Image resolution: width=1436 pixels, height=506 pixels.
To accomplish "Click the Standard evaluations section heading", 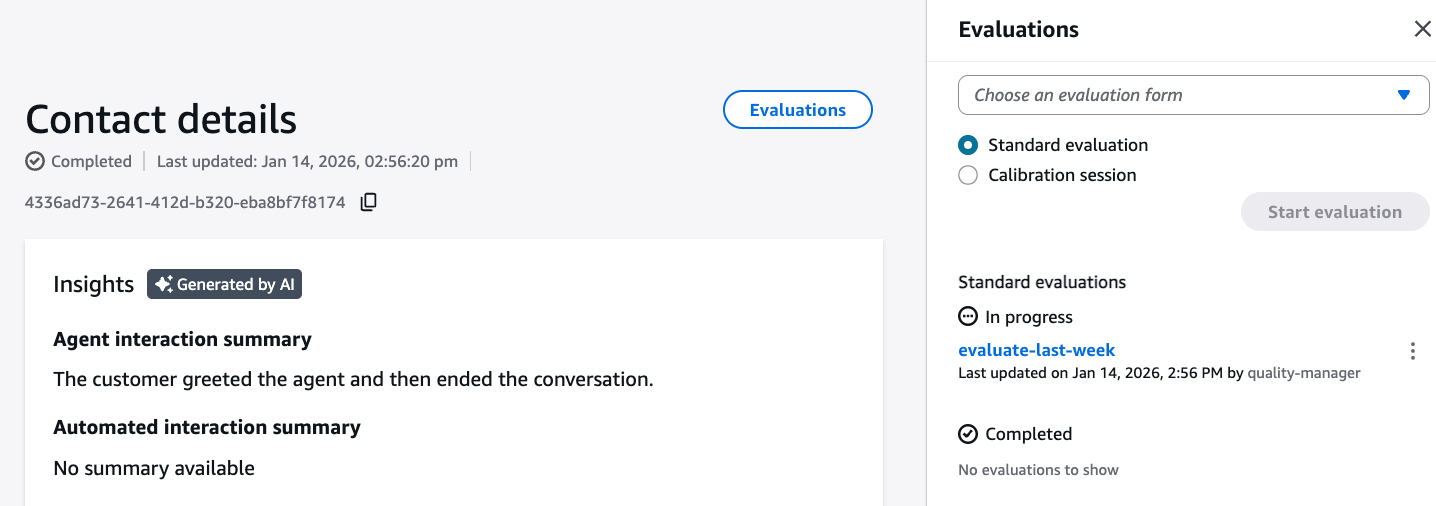I will [1042, 282].
